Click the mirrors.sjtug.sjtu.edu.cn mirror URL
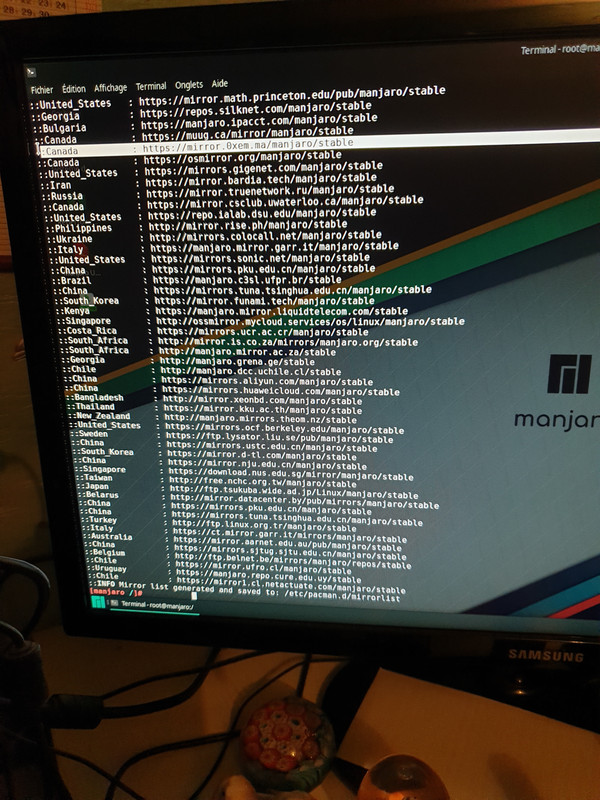This screenshot has height=800, width=600. pyautogui.click(x=290, y=552)
